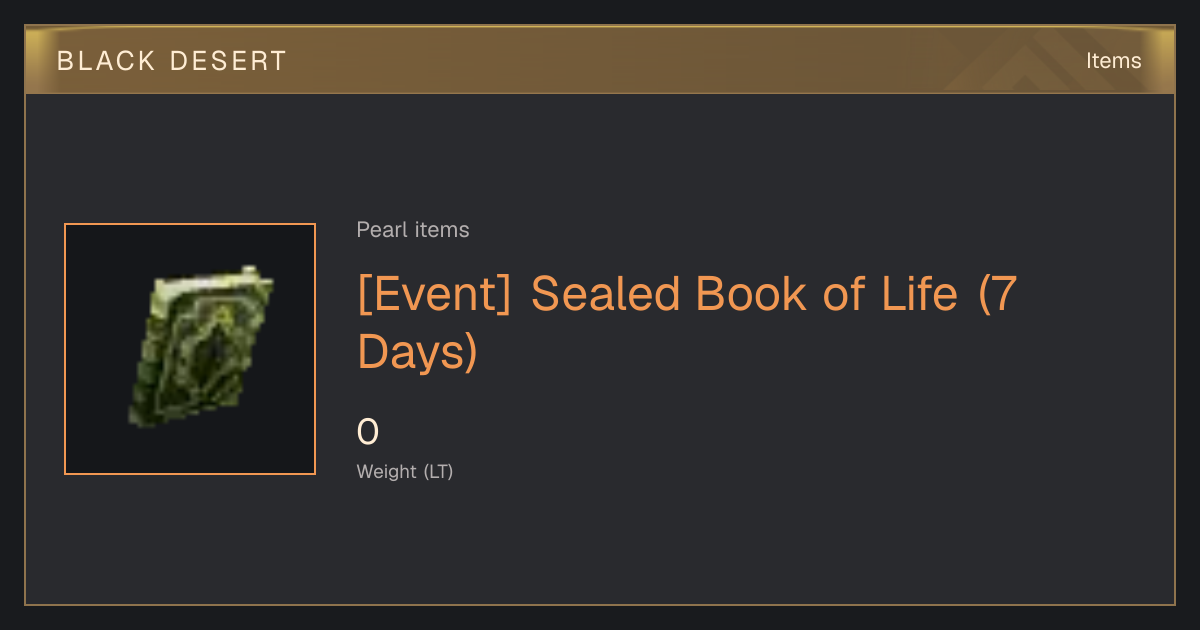Click the word Sealed in item title
This screenshot has width=1200, height=630.
605,294
